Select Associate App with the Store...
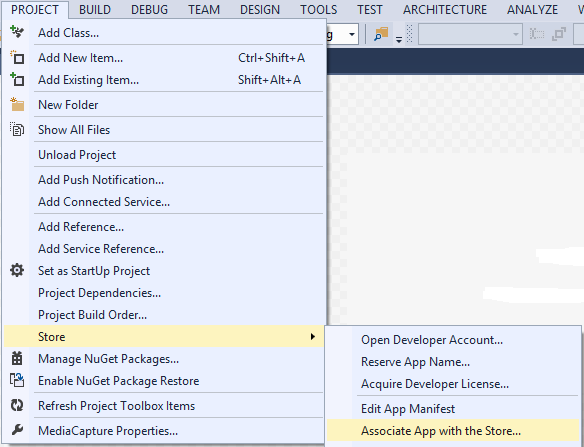Viewport: 584px width, 447px height. click(453, 431)
